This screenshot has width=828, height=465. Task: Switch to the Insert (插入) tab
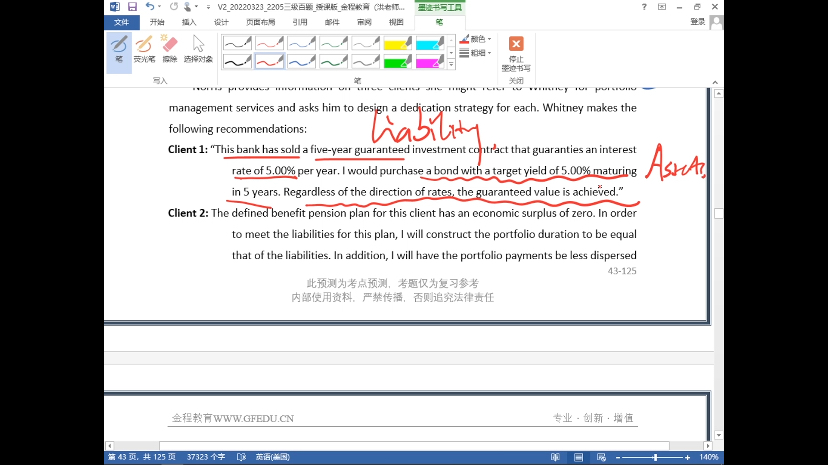tap(189, 22)
